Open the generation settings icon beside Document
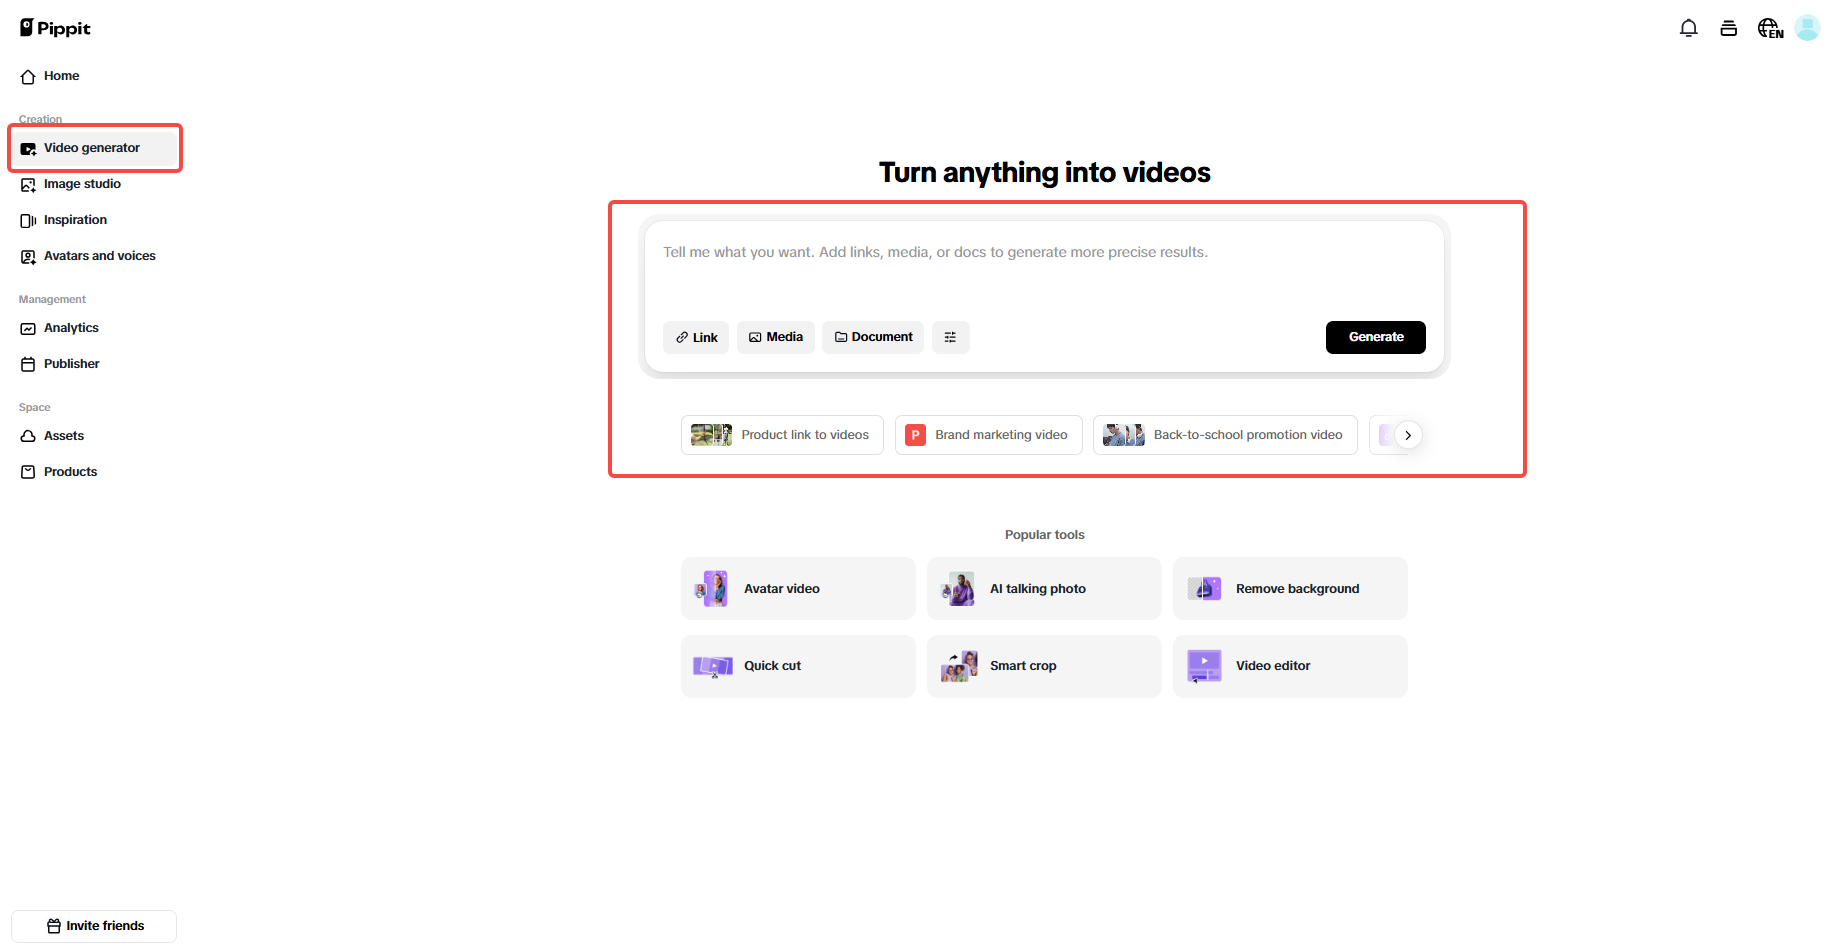The width and height of the screenshot is (1839, 944). [950, 337]
